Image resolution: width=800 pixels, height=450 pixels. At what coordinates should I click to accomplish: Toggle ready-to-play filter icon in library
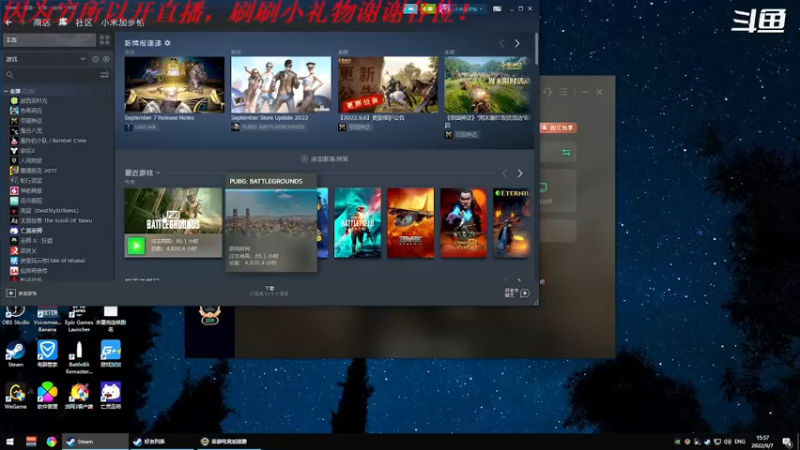point(106,59)
